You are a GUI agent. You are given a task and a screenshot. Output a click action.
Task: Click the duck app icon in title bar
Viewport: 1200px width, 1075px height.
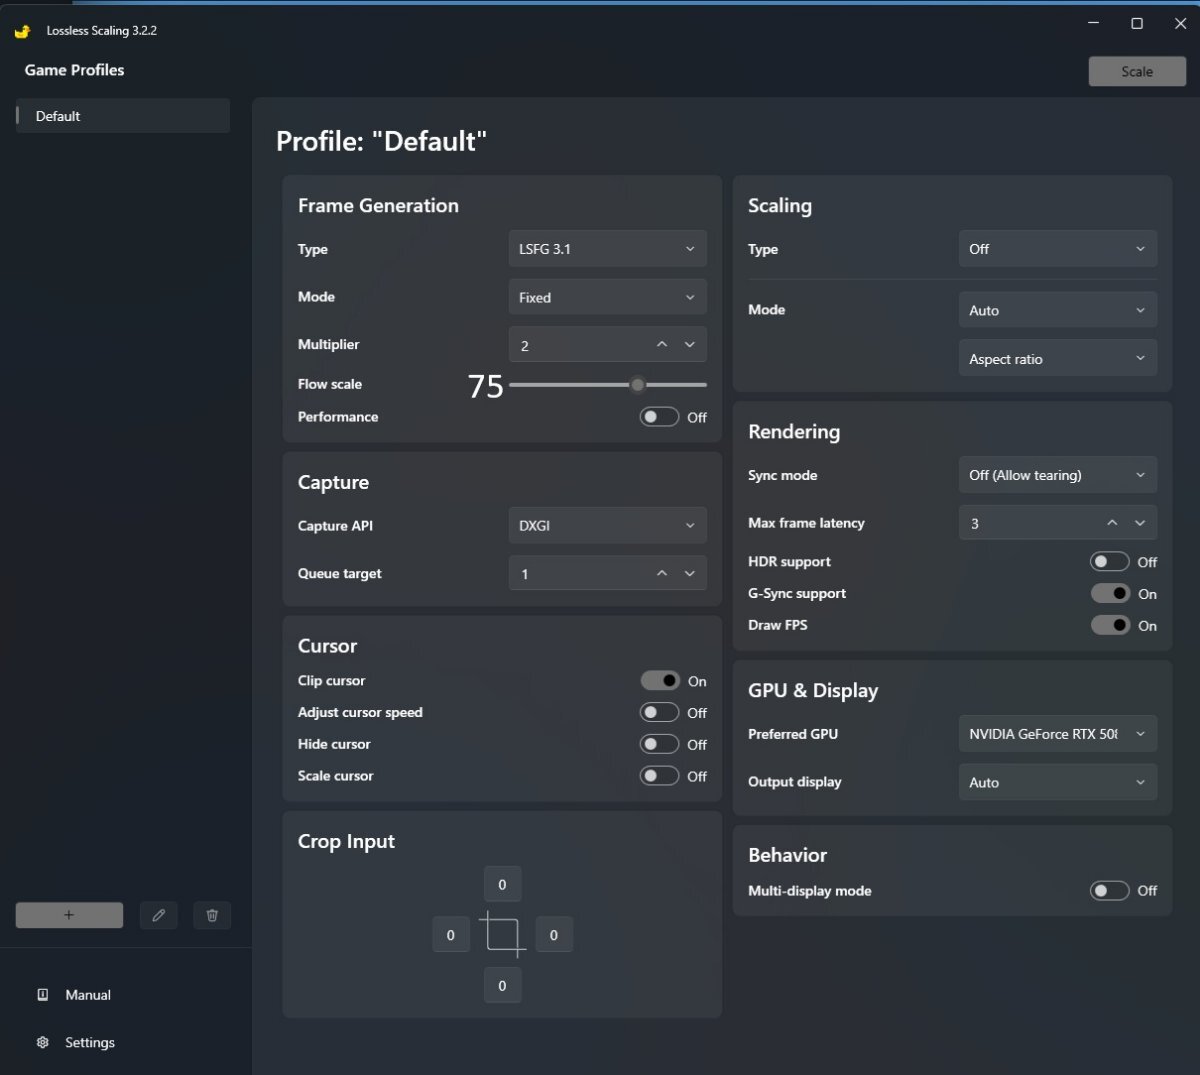click(x=22, y=31)
